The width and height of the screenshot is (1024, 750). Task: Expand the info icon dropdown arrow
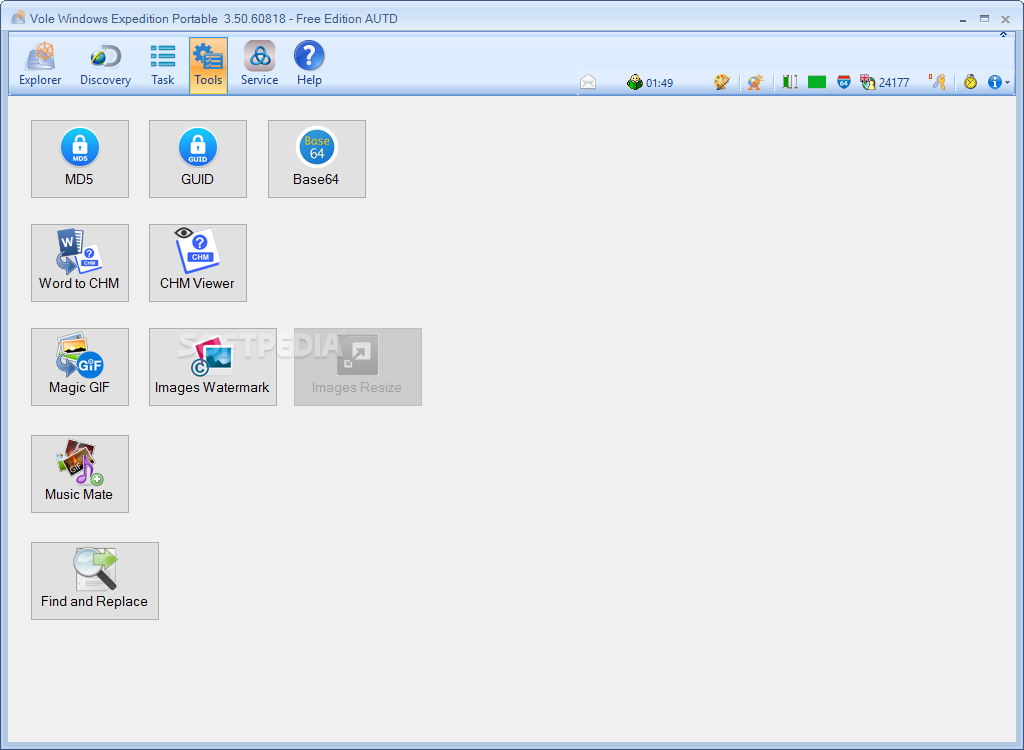click(x=1008, y=83)
